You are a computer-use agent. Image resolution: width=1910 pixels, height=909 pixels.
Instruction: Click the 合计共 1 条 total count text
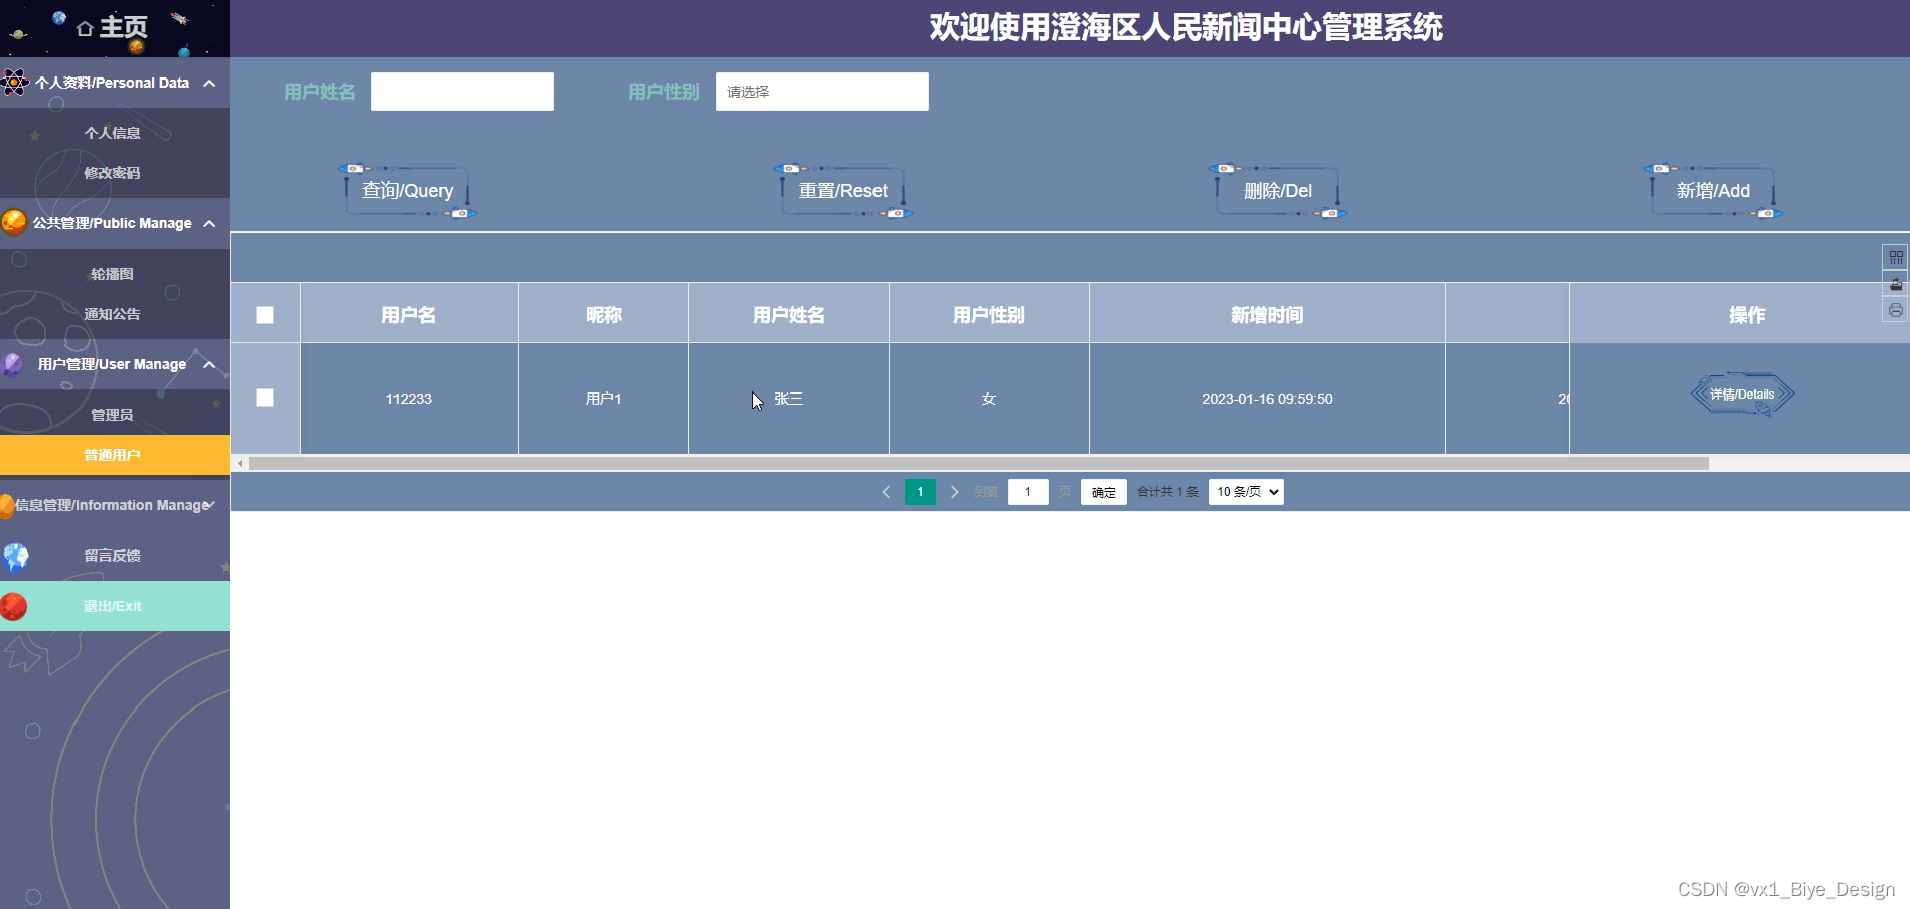click(x=1168, y=492)
